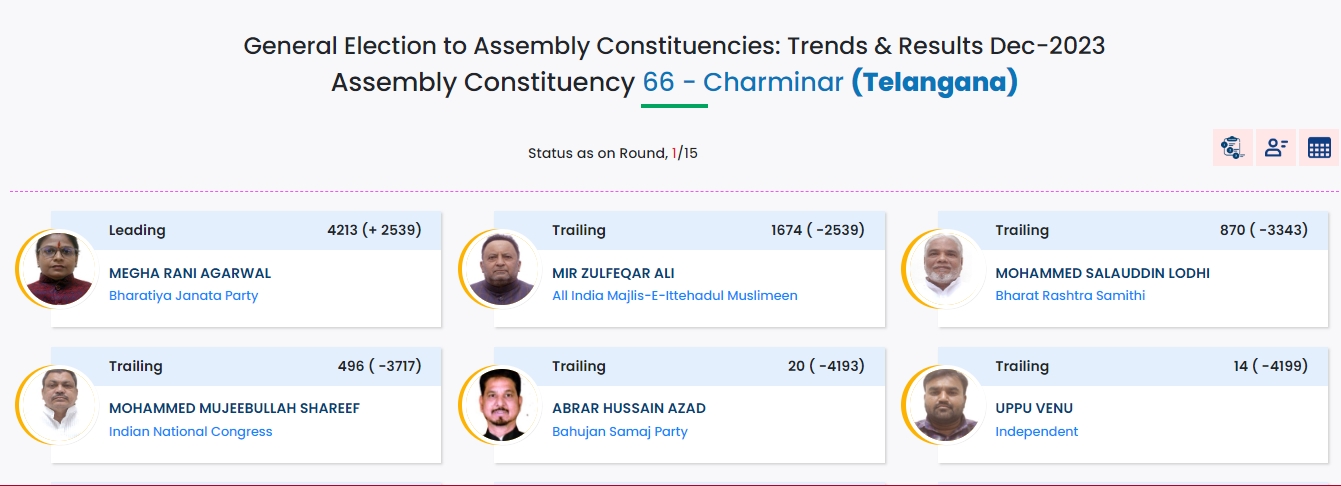The image size is (1341, 486).
Task: Select the All India Majlis-E-Ittehadul Muslimeen party text
Action: [x=674, y=296]
